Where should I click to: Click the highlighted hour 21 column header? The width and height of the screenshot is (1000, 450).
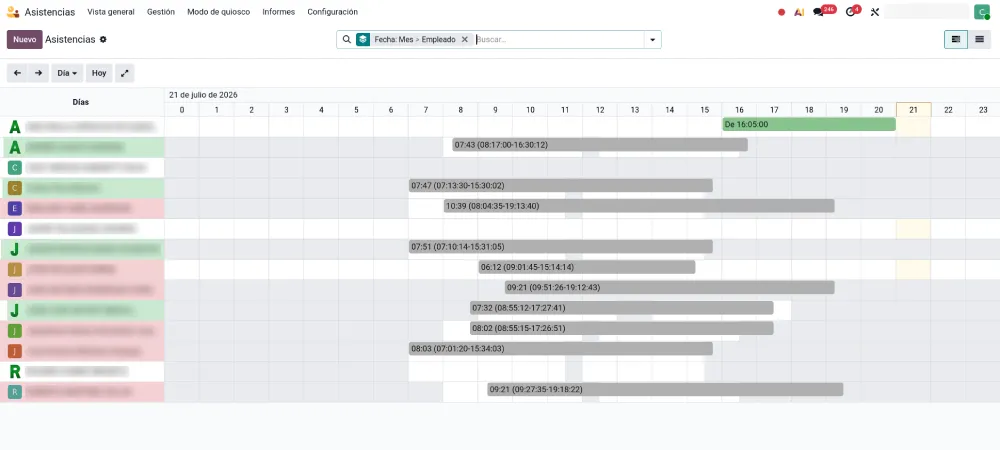coord(913,110)
